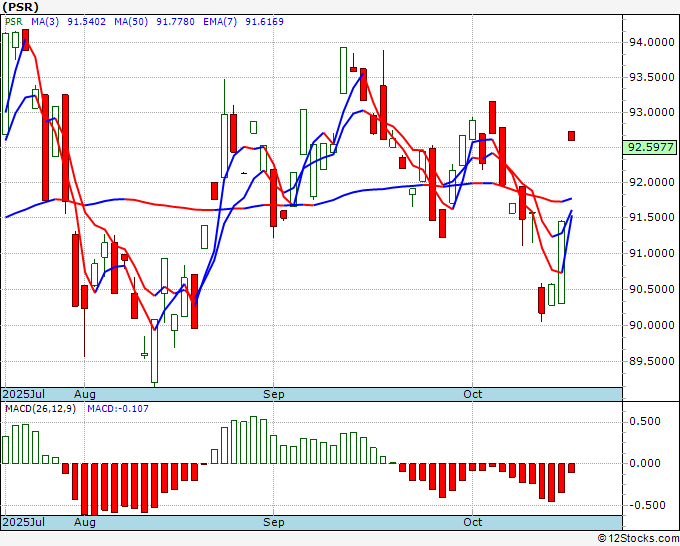Click the 2025Jul label on MACD axis
Screen dimensions: 680x546
pos(24,522)
